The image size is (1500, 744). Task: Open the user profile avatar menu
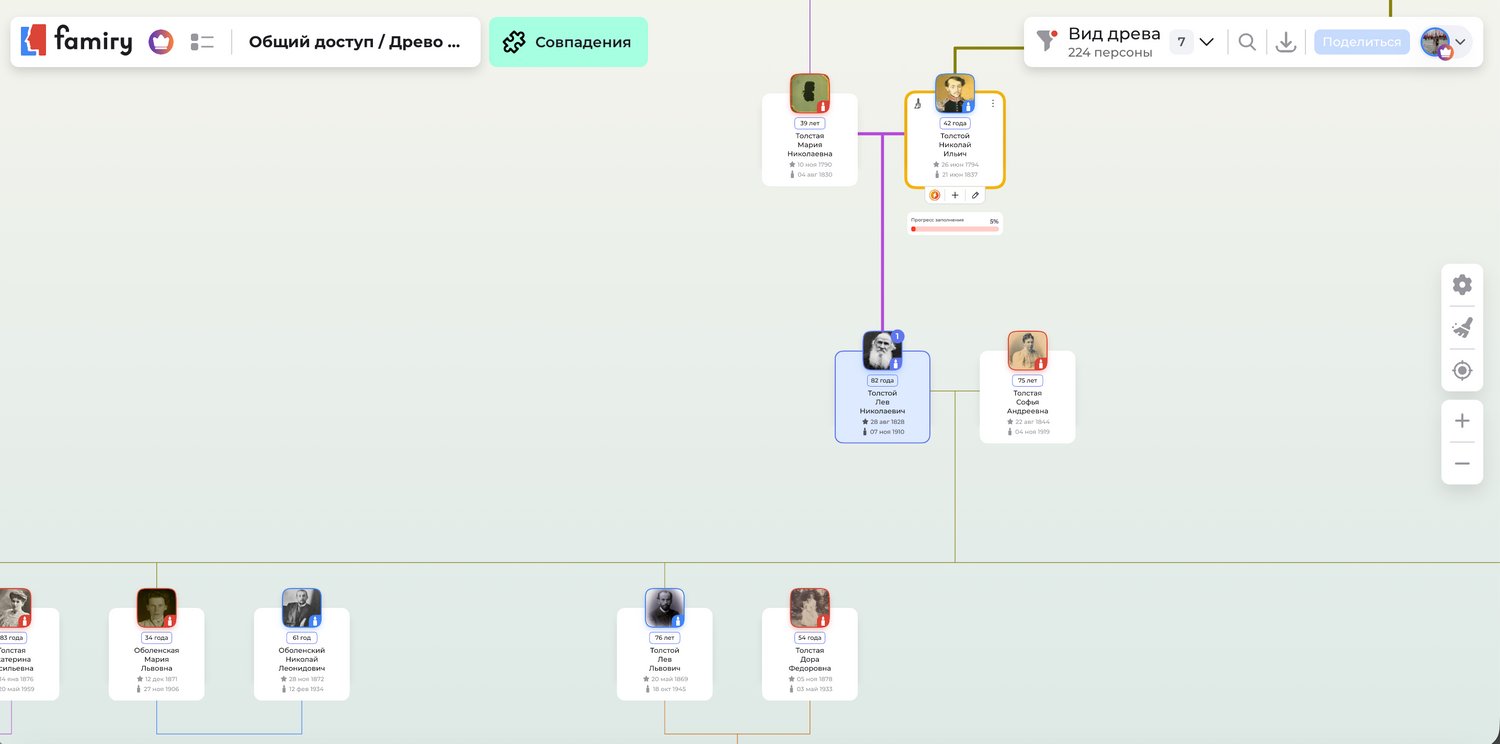tap(1445, 42)
